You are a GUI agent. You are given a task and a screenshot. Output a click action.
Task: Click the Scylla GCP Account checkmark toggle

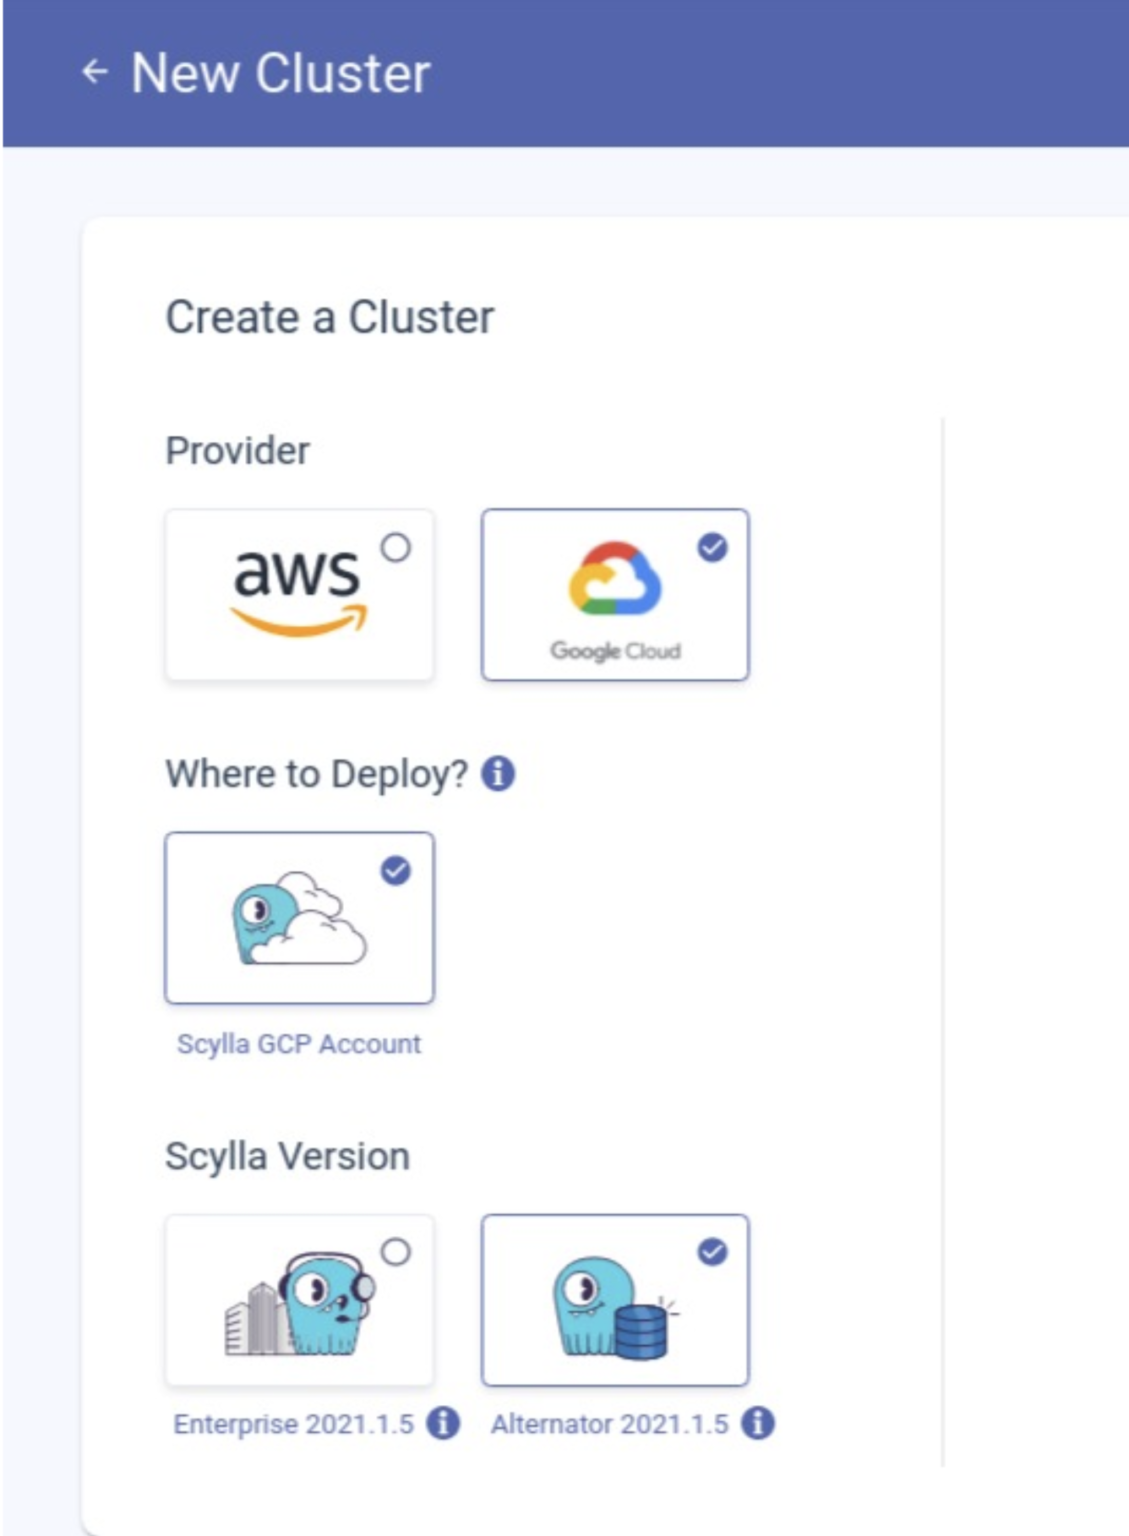tap(398, 871)
